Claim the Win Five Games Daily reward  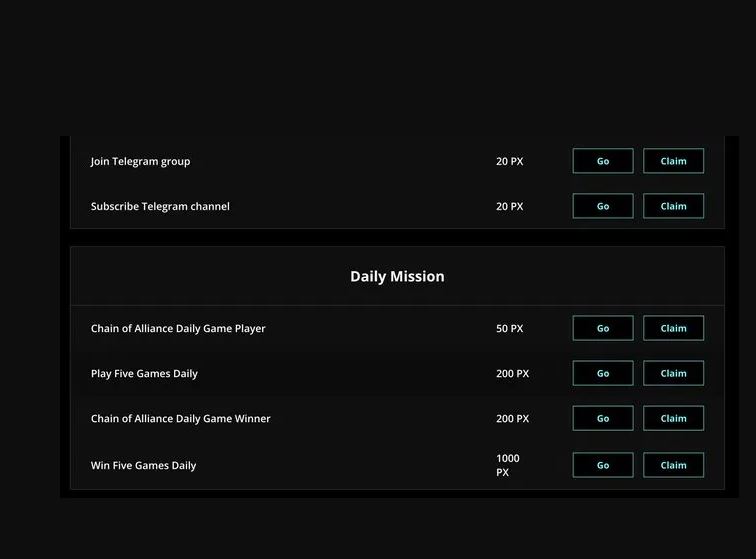673,465
